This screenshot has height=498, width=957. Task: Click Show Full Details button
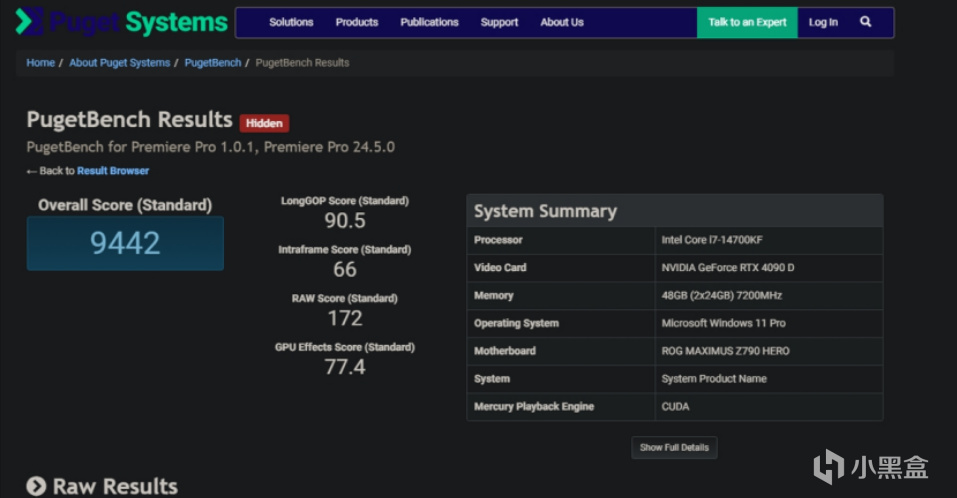[674, 447]
